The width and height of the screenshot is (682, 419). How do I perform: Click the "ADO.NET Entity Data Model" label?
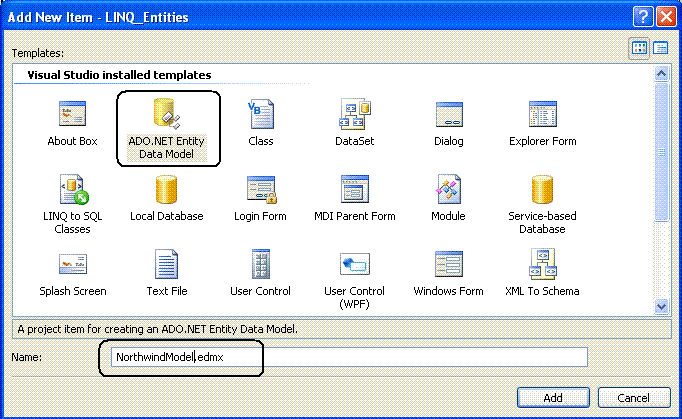click(x=167, y=147)
